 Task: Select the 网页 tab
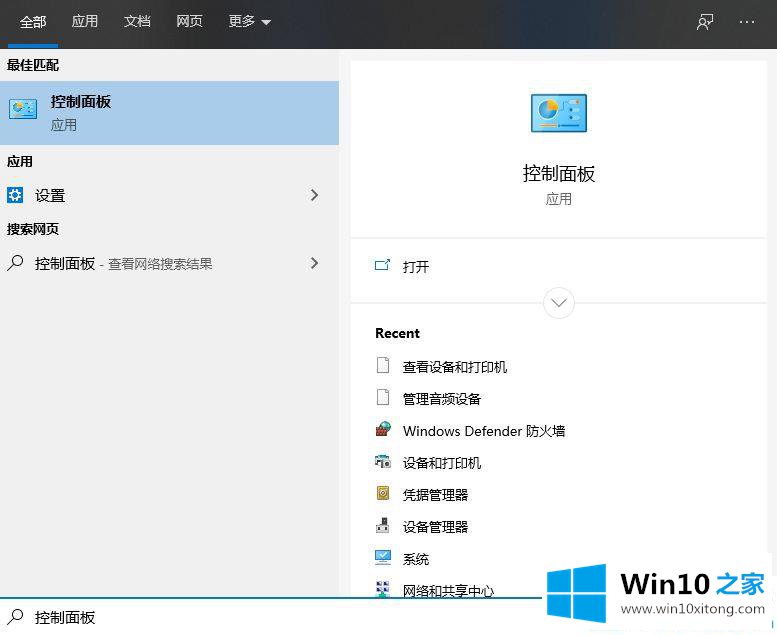click(x=189, y=22)
